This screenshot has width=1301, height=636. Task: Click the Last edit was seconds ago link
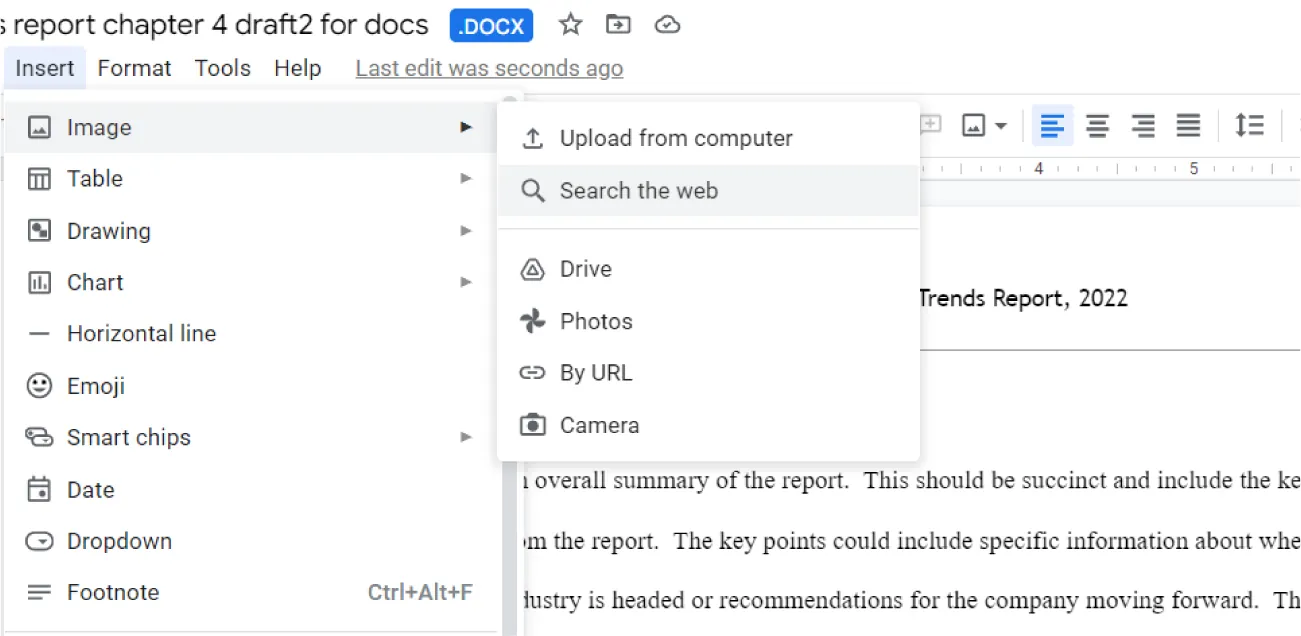488,68
